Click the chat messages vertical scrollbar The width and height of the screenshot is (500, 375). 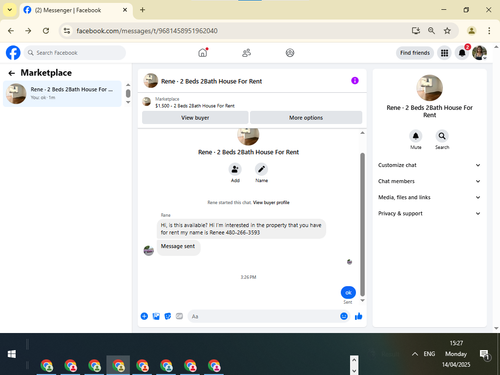[362, 224]
